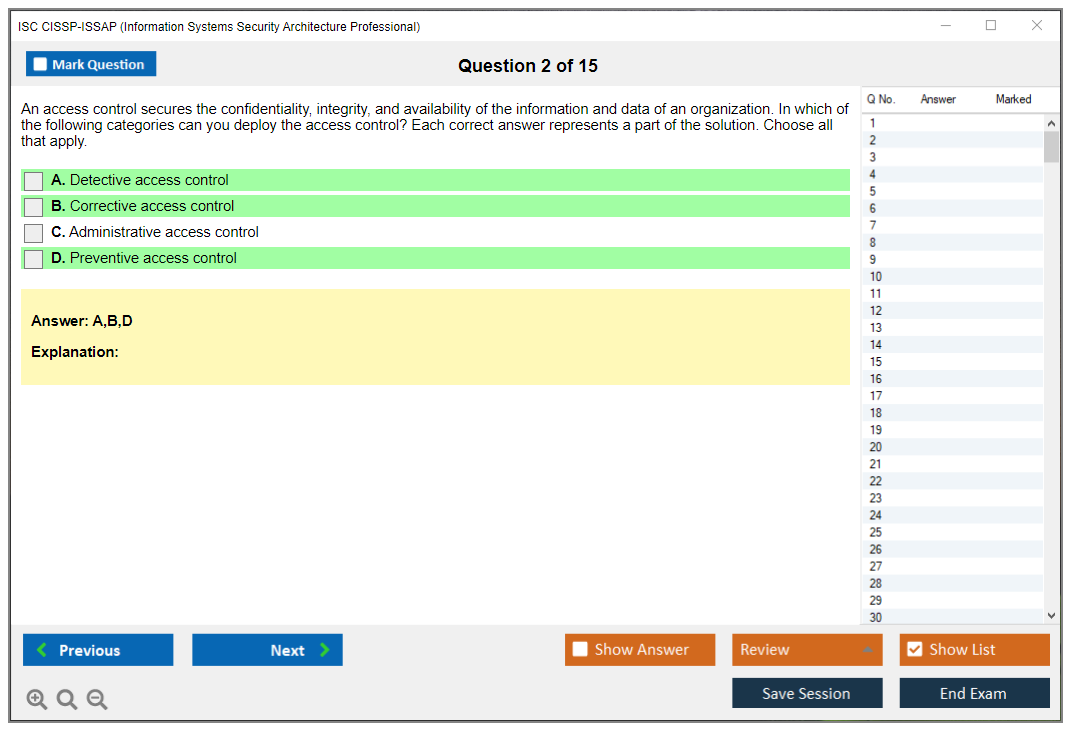Tick checkbox for B. Corrective access control
This screenshot has width=1075, height=735.
click(34, 207)
